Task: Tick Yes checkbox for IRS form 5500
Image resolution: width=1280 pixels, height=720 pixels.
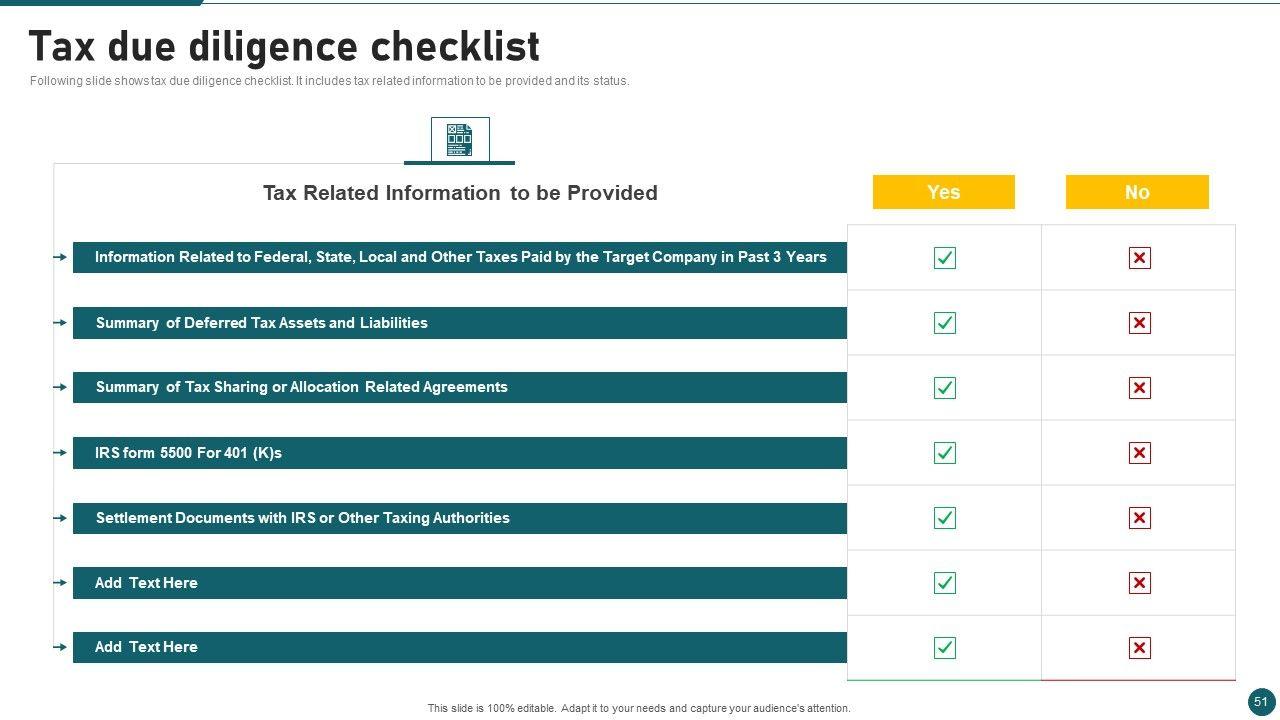Action: [x=944, y=453]
